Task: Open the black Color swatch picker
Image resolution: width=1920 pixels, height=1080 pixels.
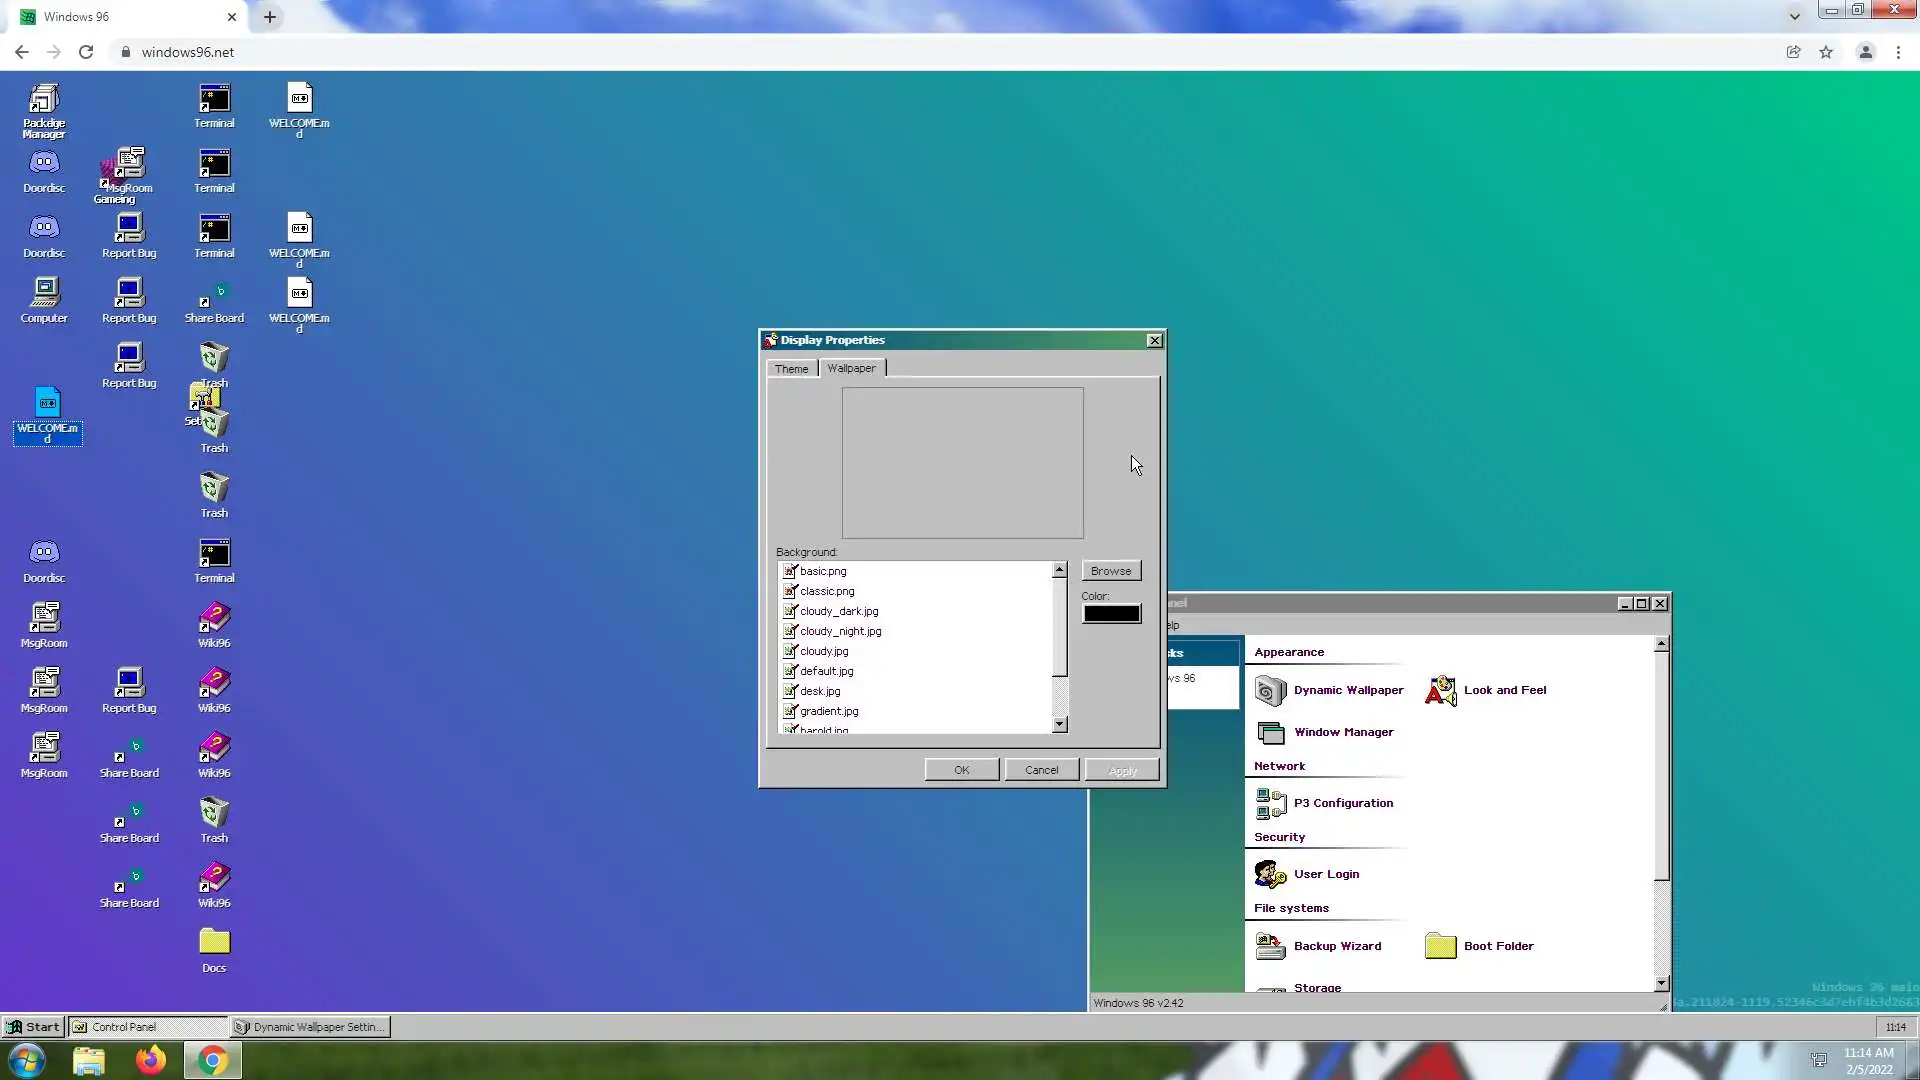Action: (1111, 614)
